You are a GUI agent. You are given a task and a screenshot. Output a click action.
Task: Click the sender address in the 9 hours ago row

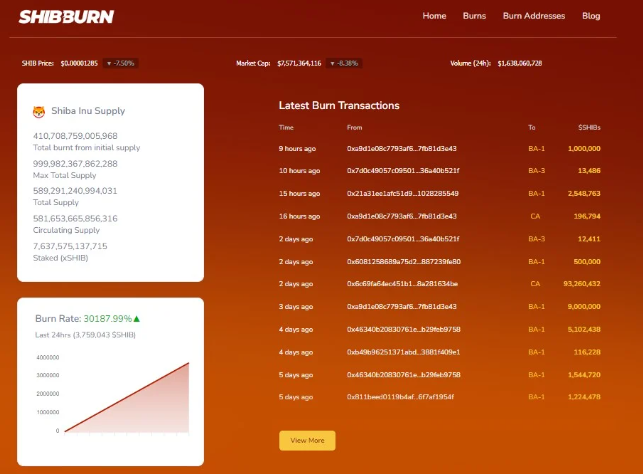click(x=401, y=148)
